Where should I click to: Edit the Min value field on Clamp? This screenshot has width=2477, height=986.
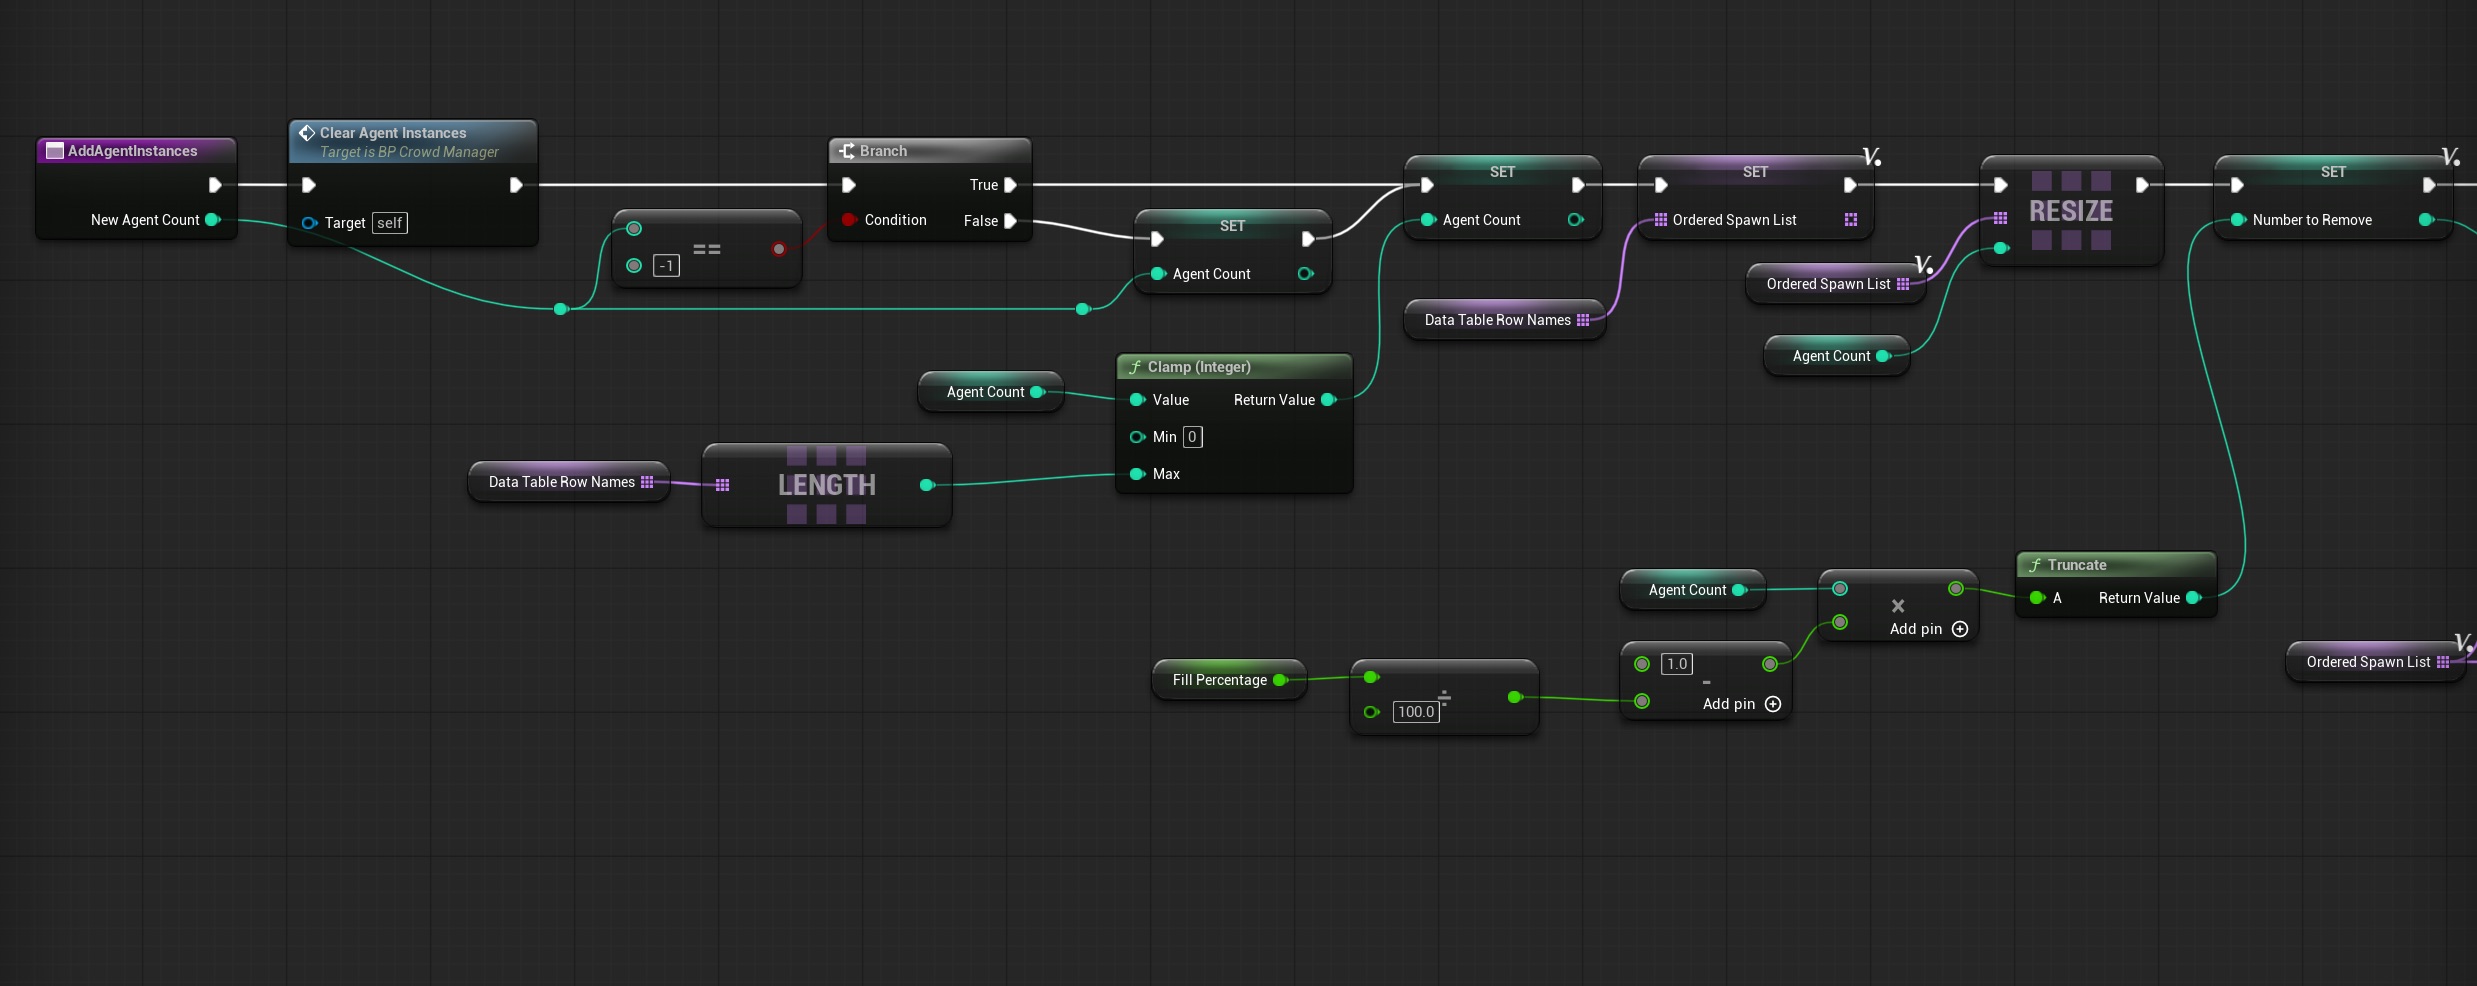pyautogui.click(x=1192, y=437)
